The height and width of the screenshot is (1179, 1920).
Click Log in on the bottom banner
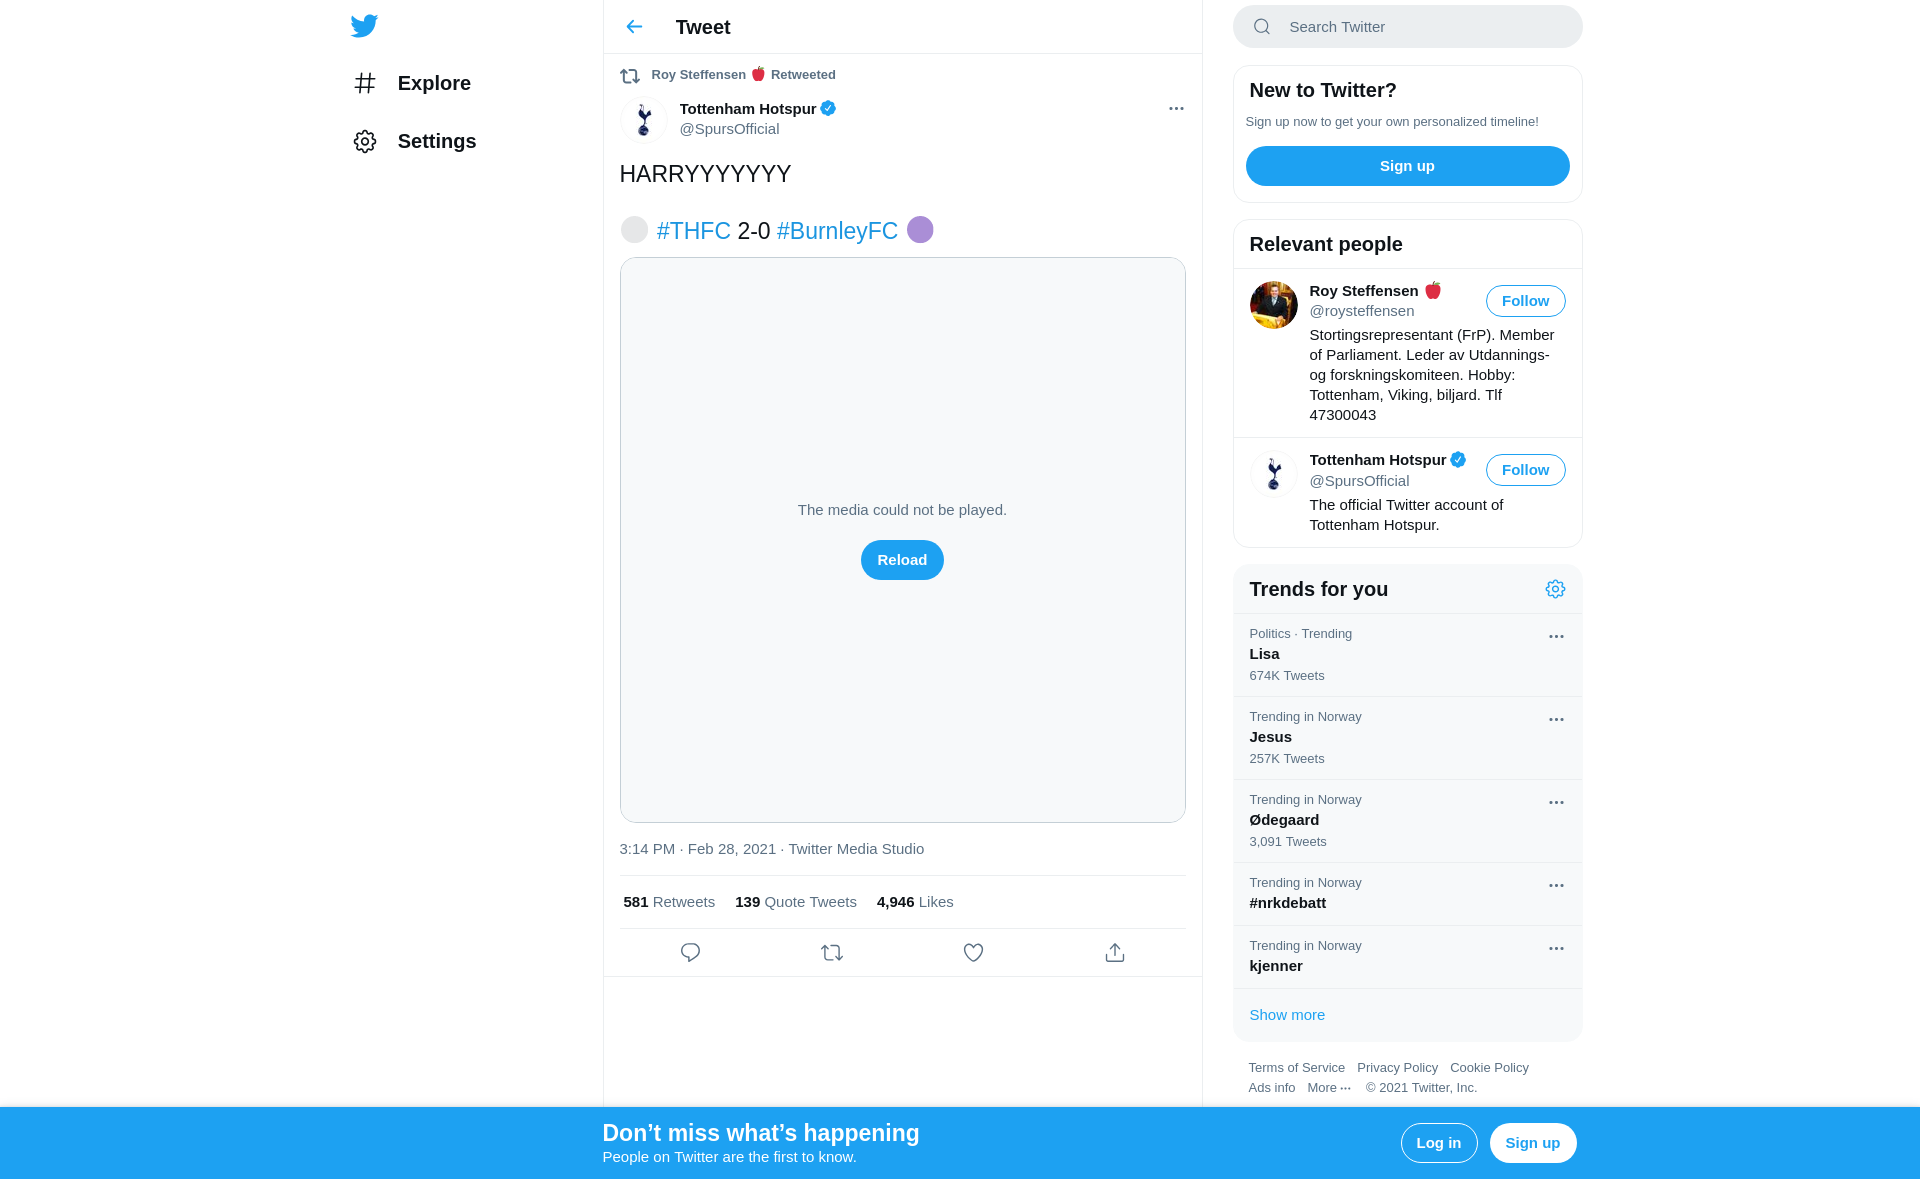pyautogui.click(x=1438, y=1143)
